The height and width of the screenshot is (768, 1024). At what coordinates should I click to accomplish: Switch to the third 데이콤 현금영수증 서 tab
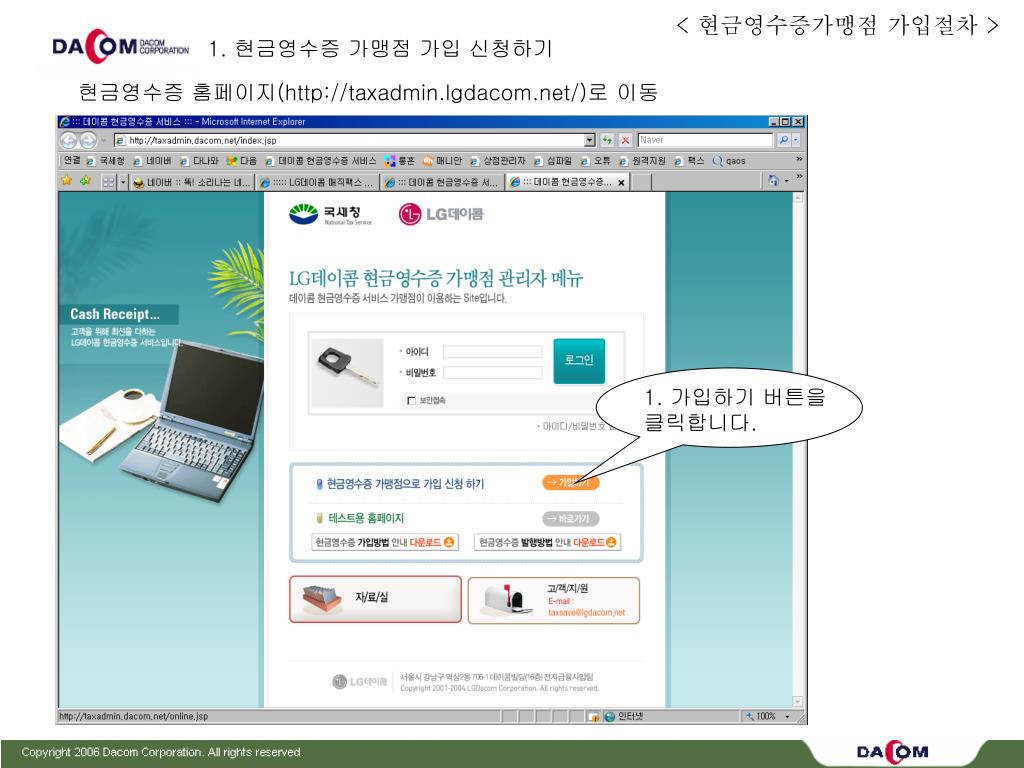click(441, 183)
